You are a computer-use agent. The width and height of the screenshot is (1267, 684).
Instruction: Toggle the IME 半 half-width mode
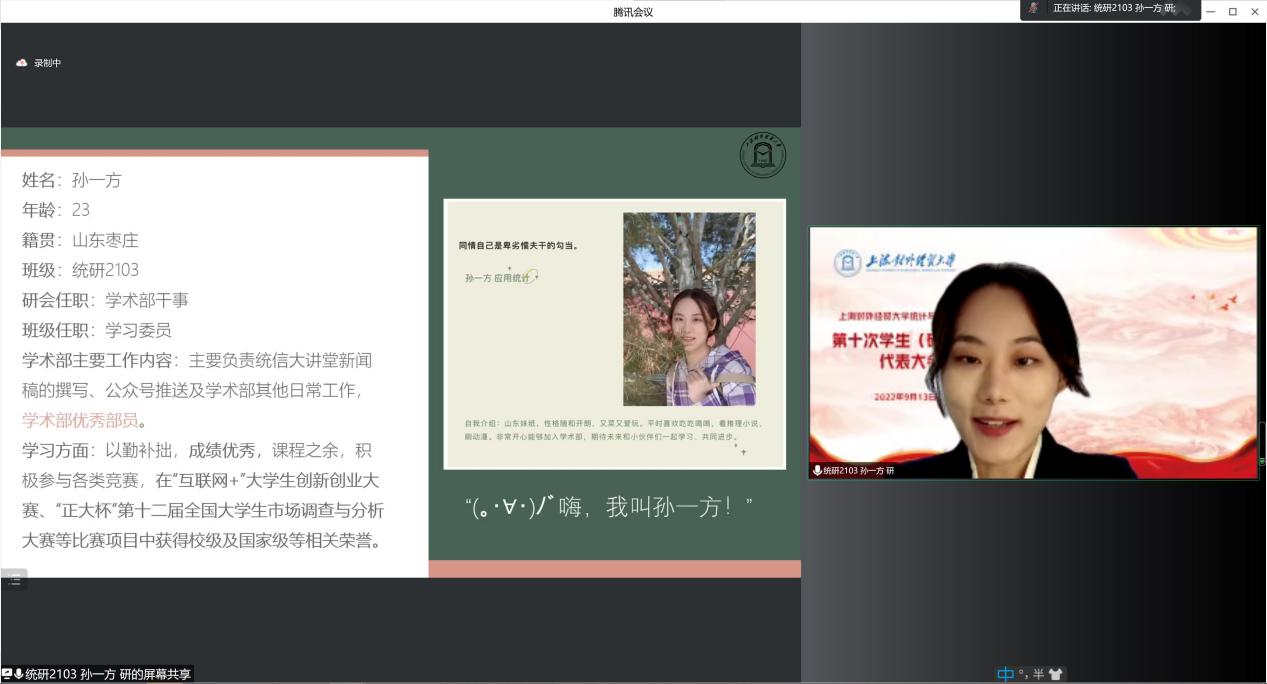1038,674
